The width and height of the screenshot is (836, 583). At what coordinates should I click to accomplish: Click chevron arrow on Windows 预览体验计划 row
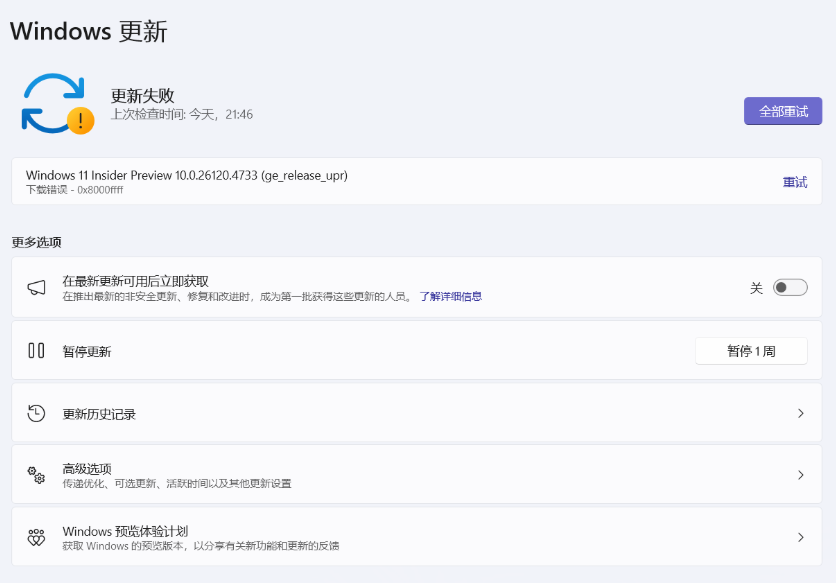click(800, 537)
